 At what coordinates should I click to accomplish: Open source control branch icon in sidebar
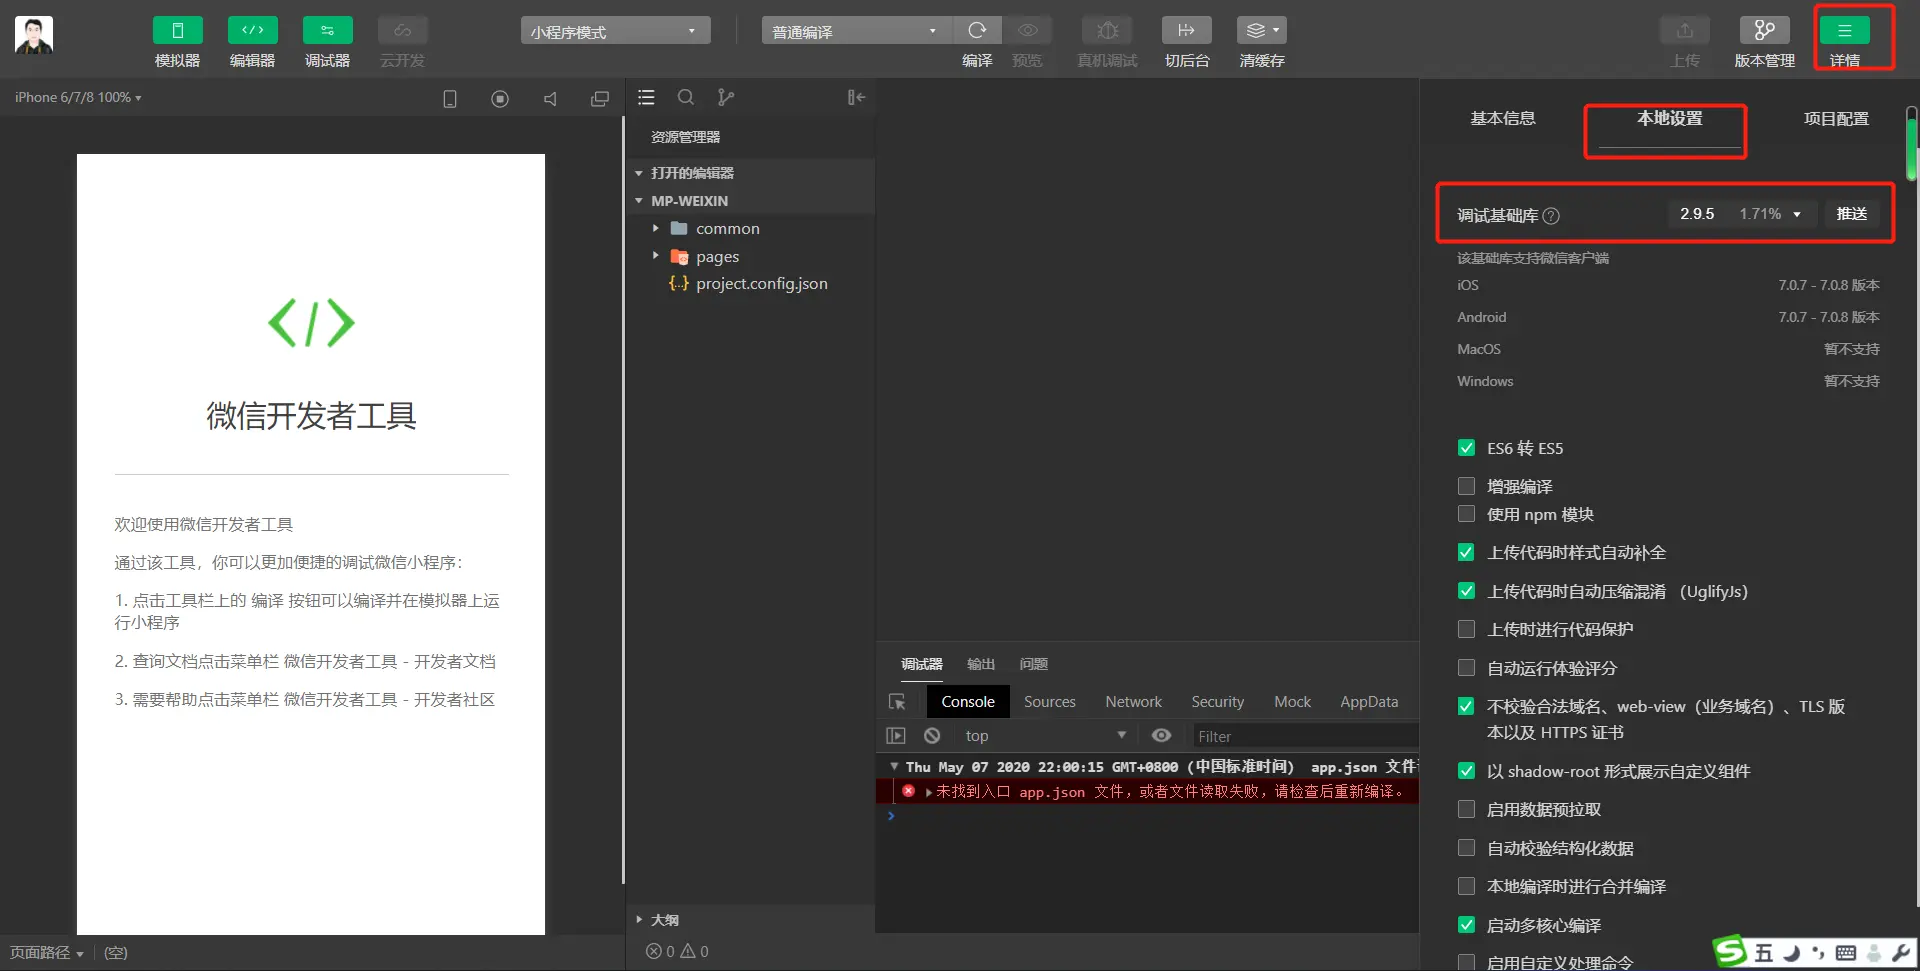tap(726, 97)
